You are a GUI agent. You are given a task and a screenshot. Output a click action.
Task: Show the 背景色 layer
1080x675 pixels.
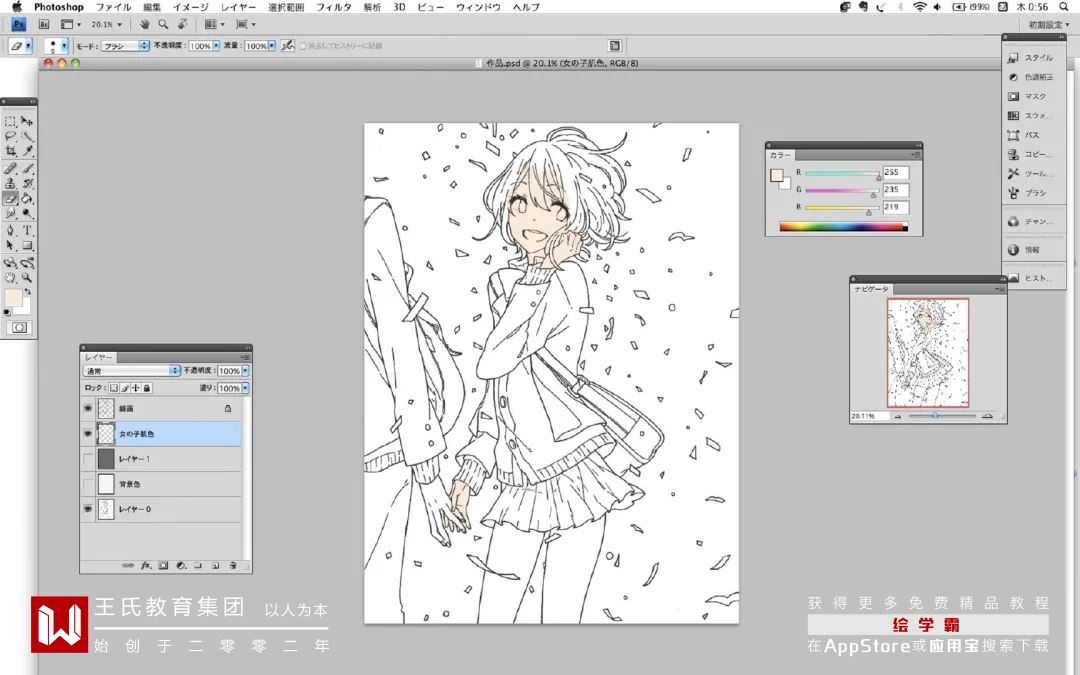coord(87,484)
